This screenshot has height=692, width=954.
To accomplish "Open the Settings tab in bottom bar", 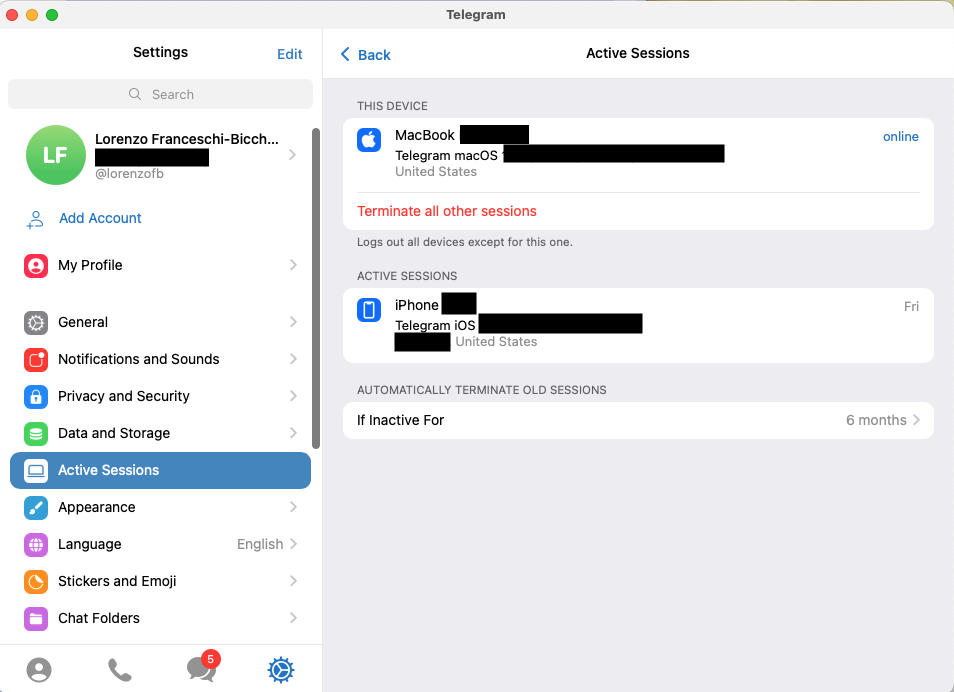I will tap(281, 670).
